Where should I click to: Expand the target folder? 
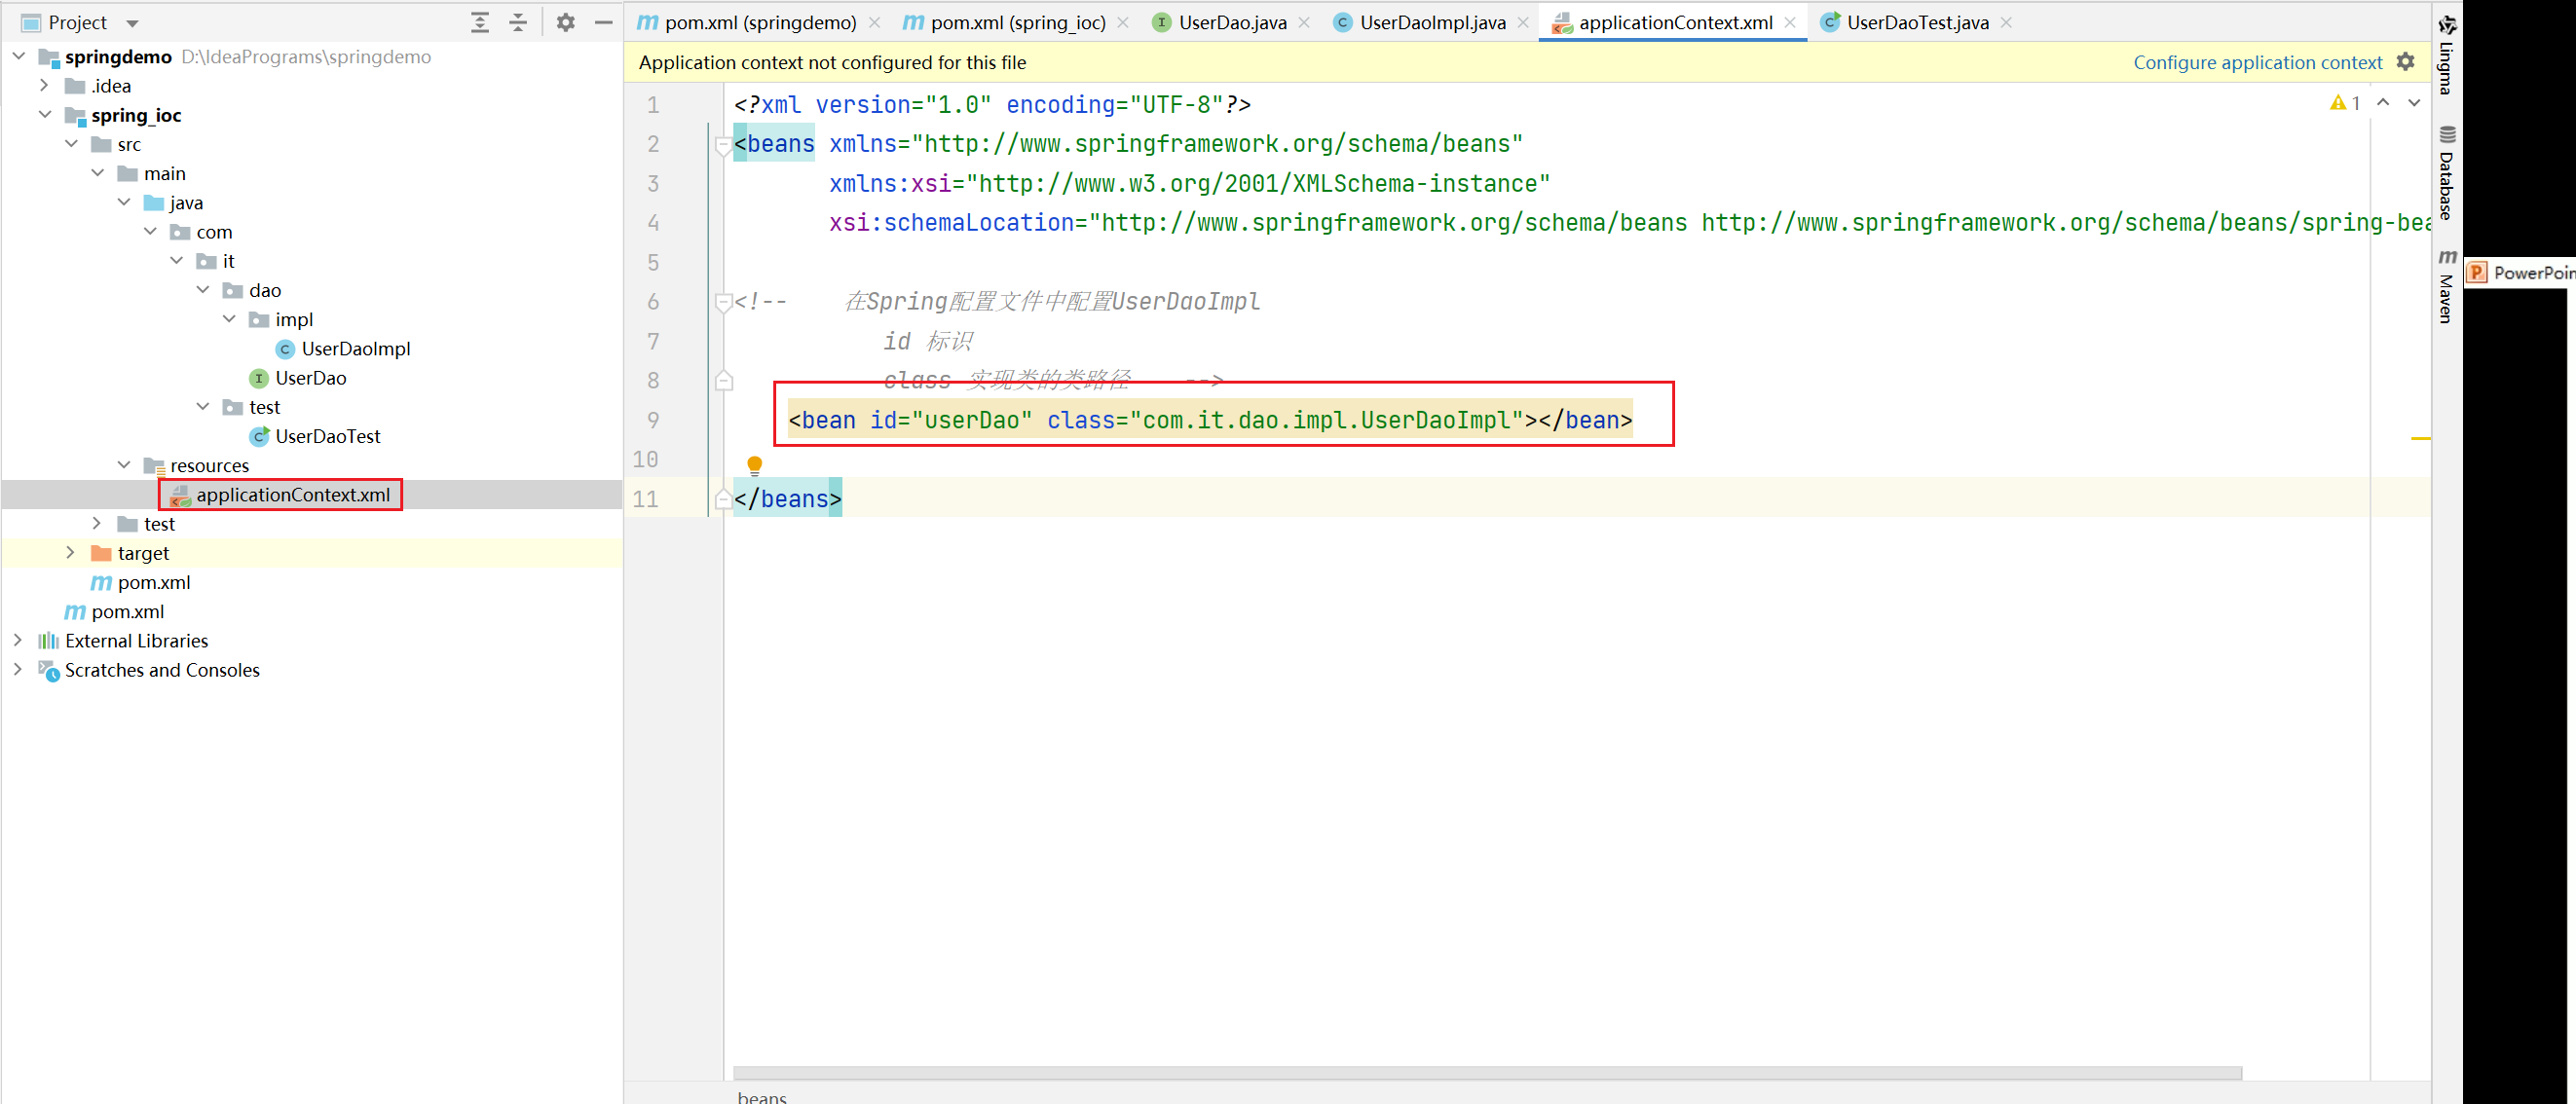(70, 553)
